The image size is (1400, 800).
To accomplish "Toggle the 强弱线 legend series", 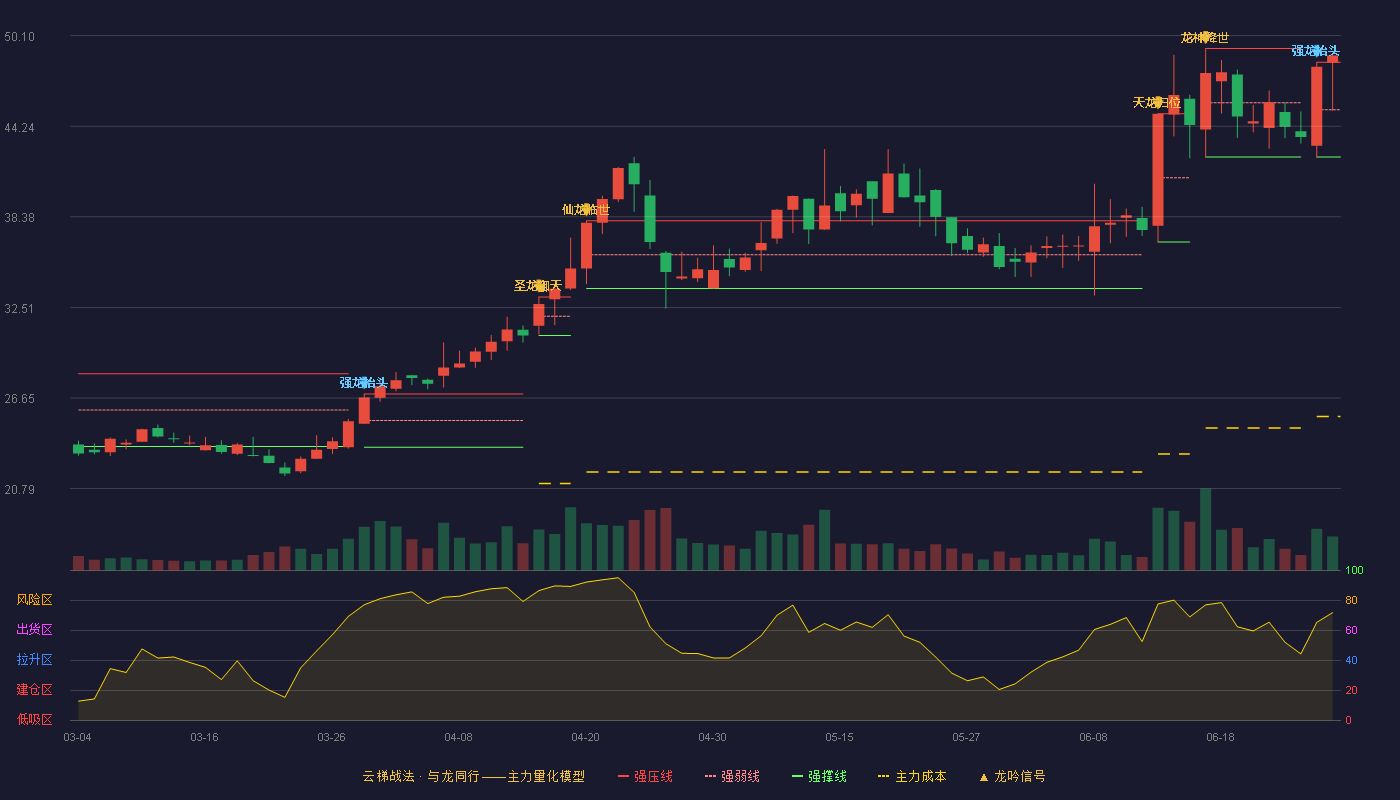I will [732, 776].
